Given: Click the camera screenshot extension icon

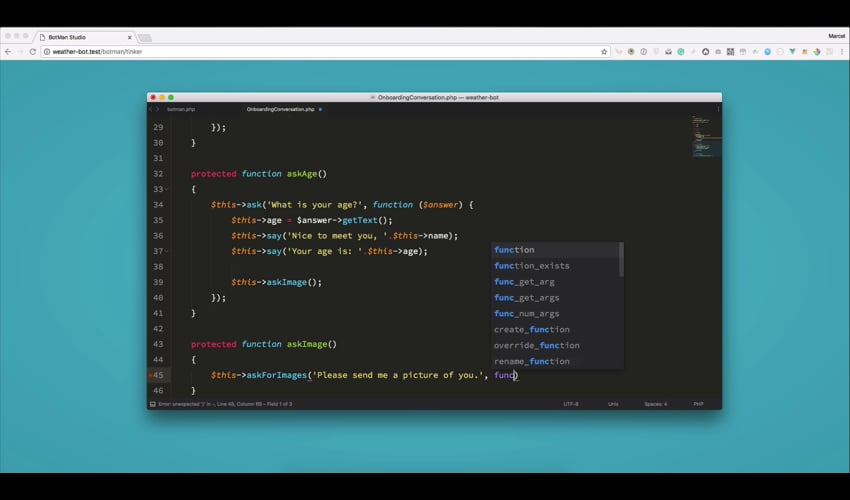Looking at the screenshot, I should coord(718,52).
